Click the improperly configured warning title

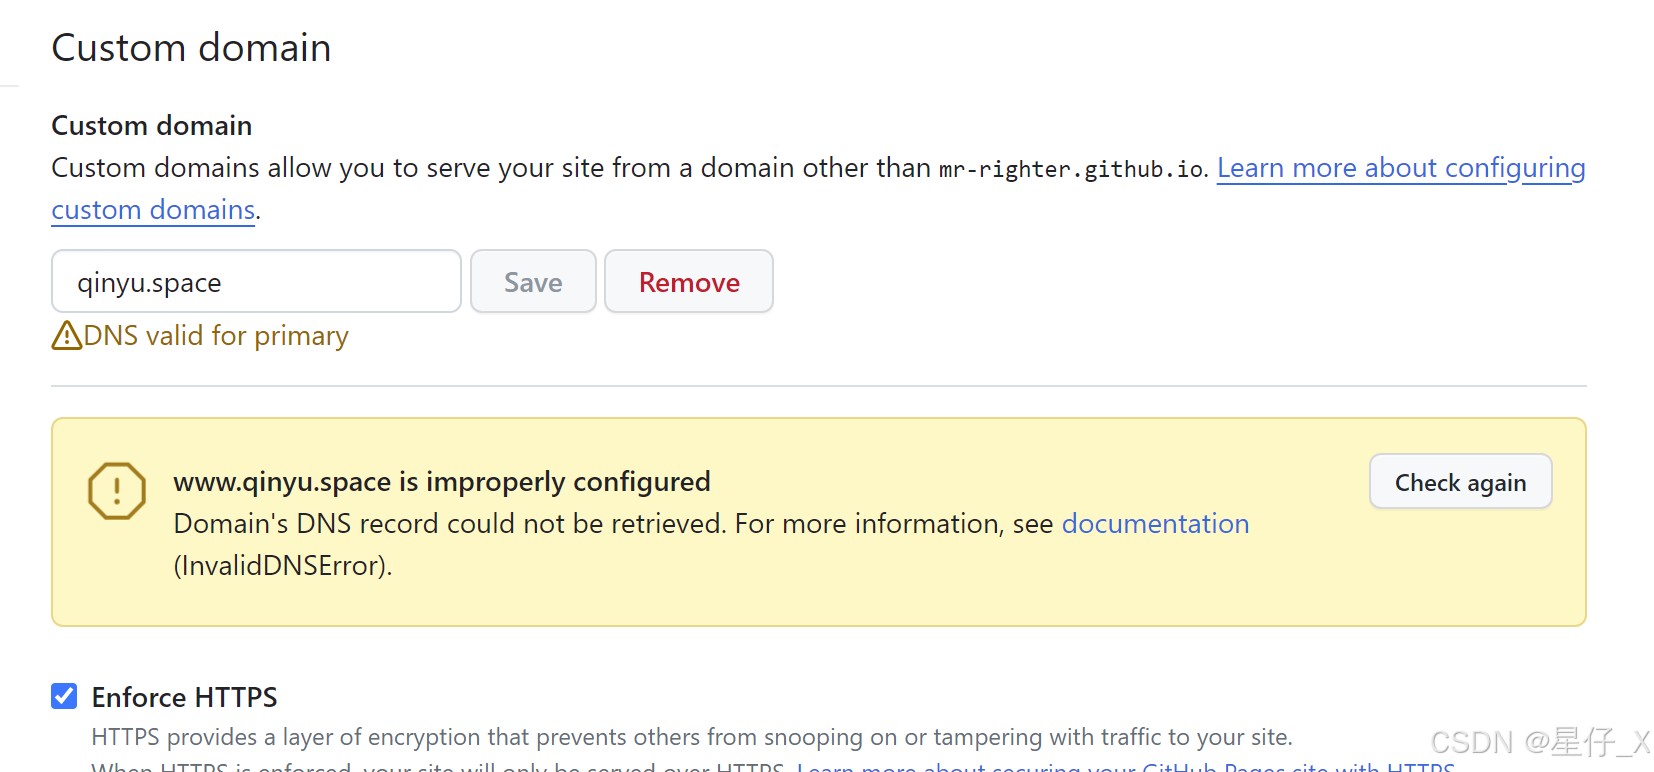pos(442,482)
